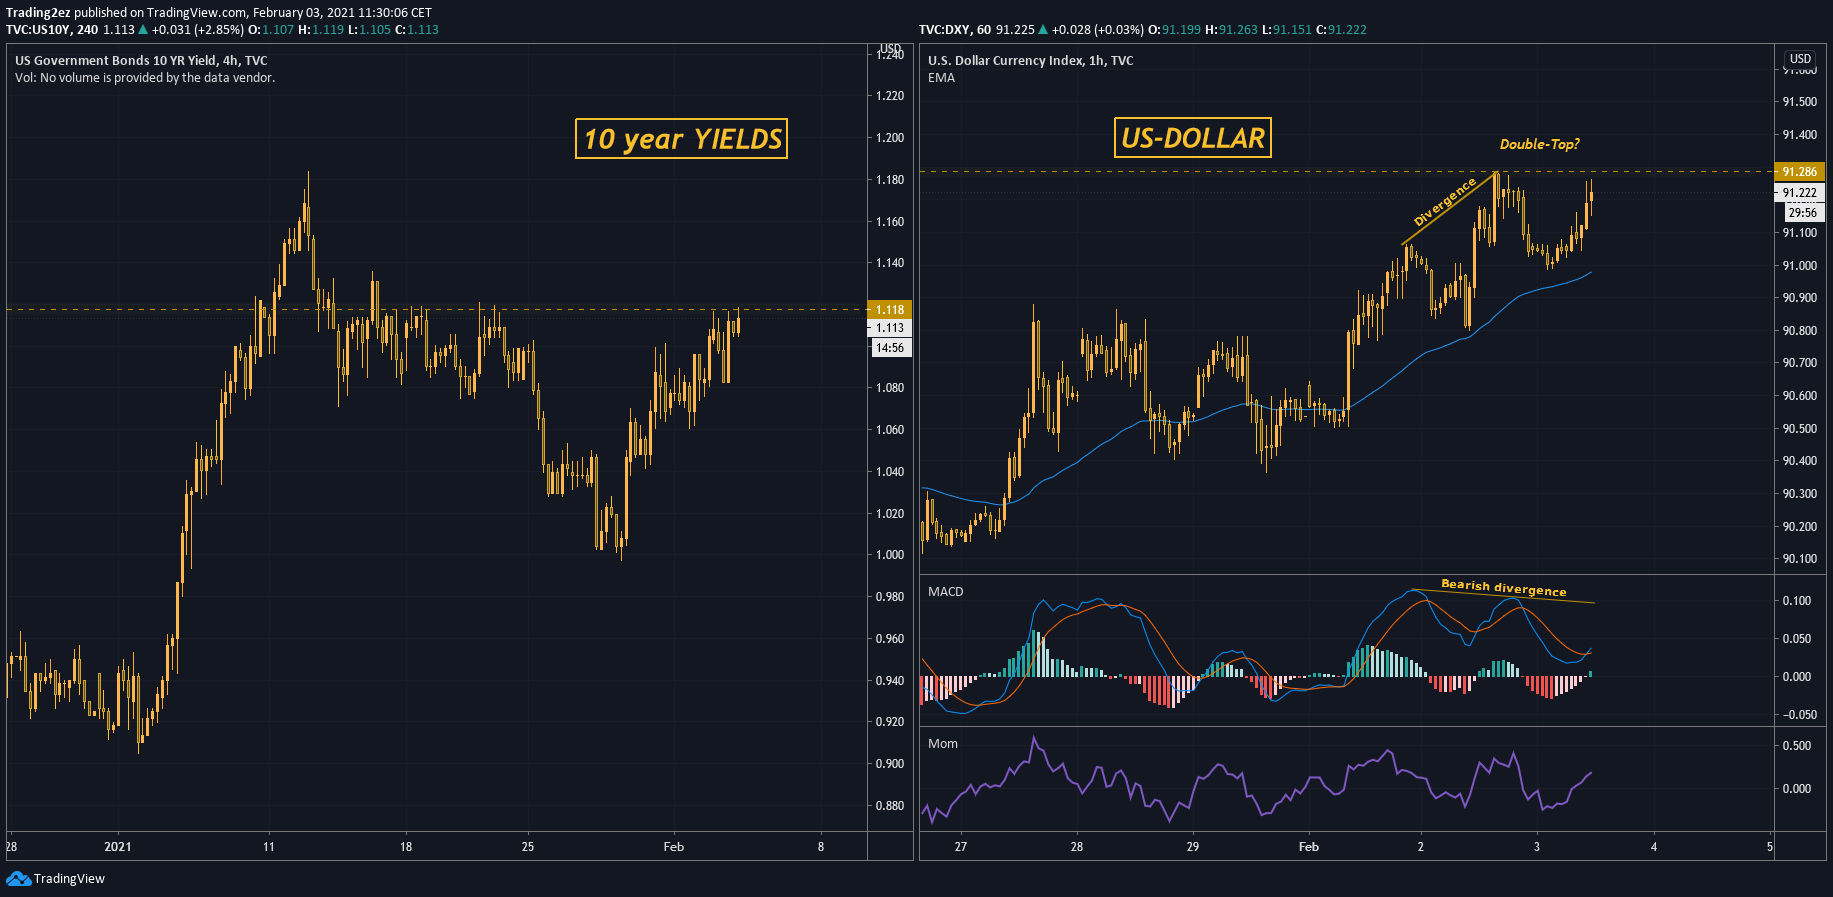Click the 90.500 level on the dollar axis

point(1800,429)
